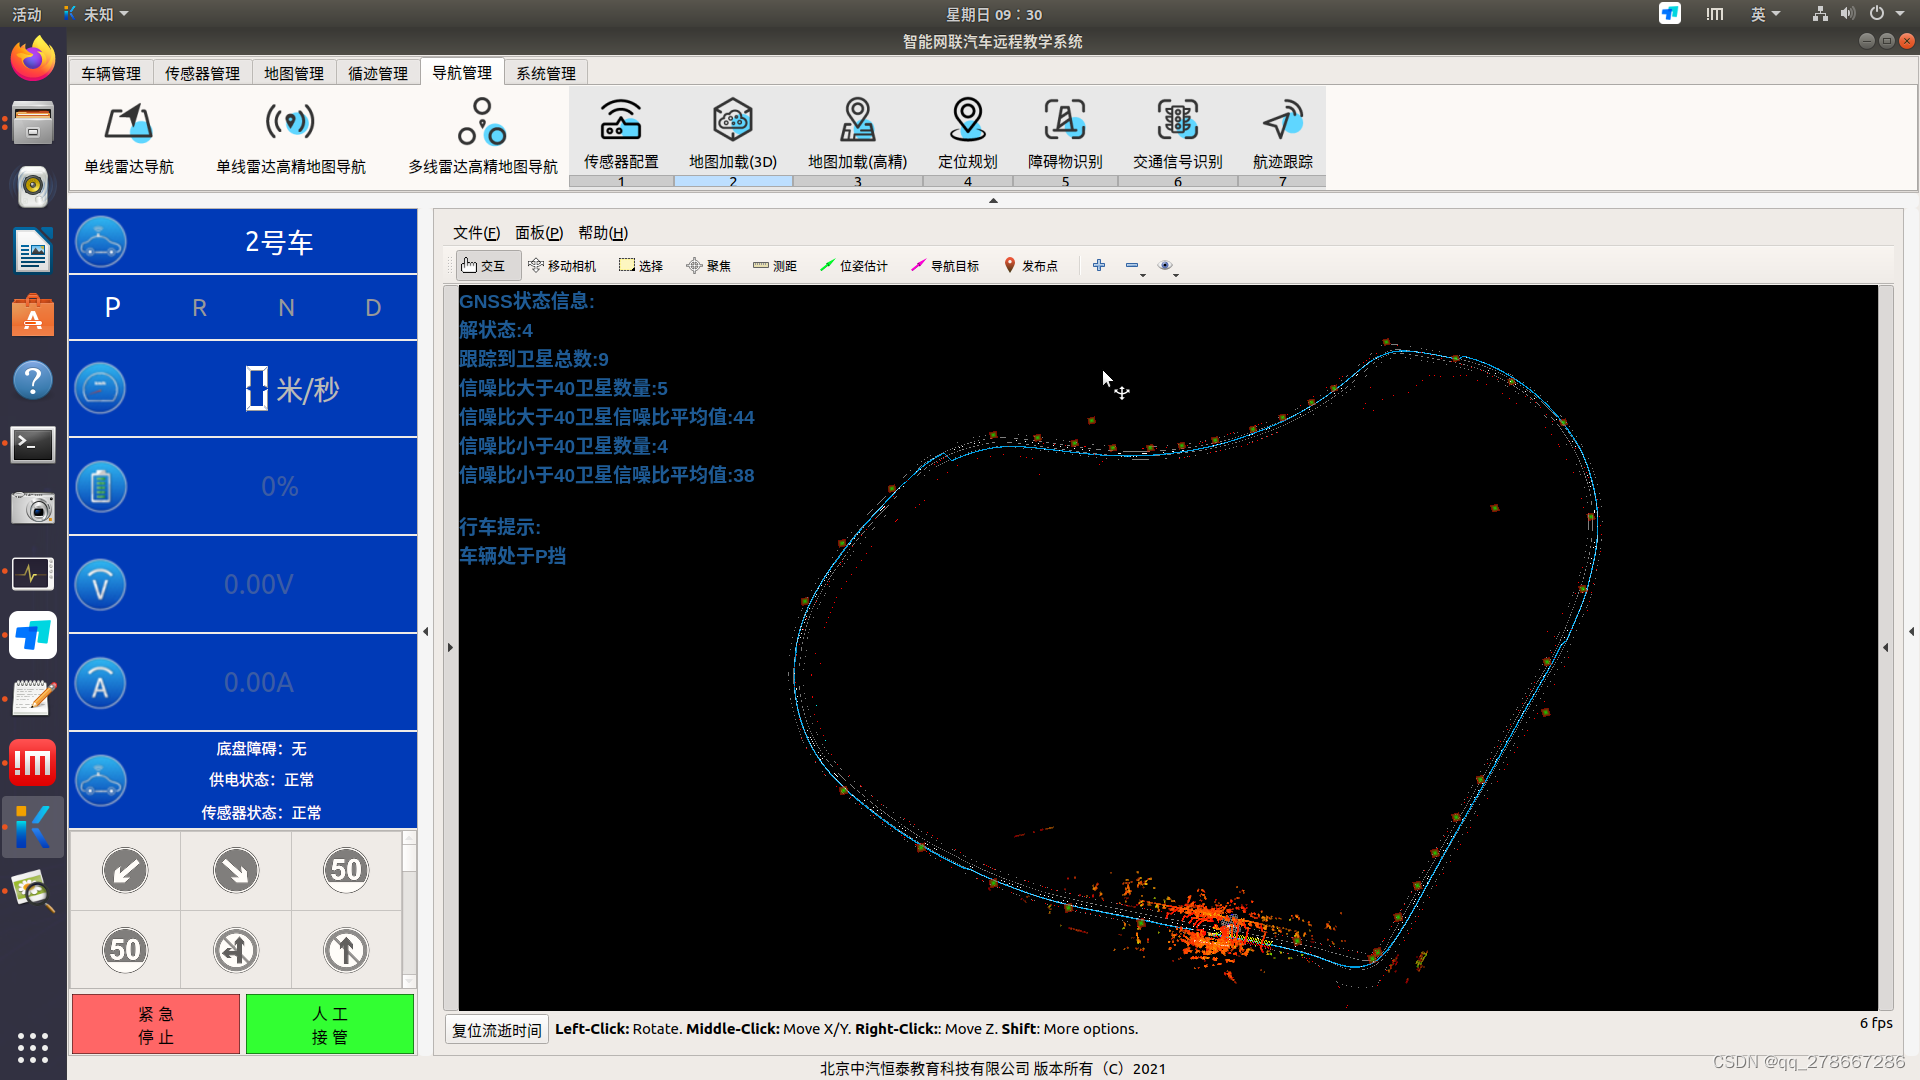Open single-line lidar navigation (单线雷达导航)
Image resolution: width=1920 pixels, height=1080 pixels.
[x=129, y=138]
